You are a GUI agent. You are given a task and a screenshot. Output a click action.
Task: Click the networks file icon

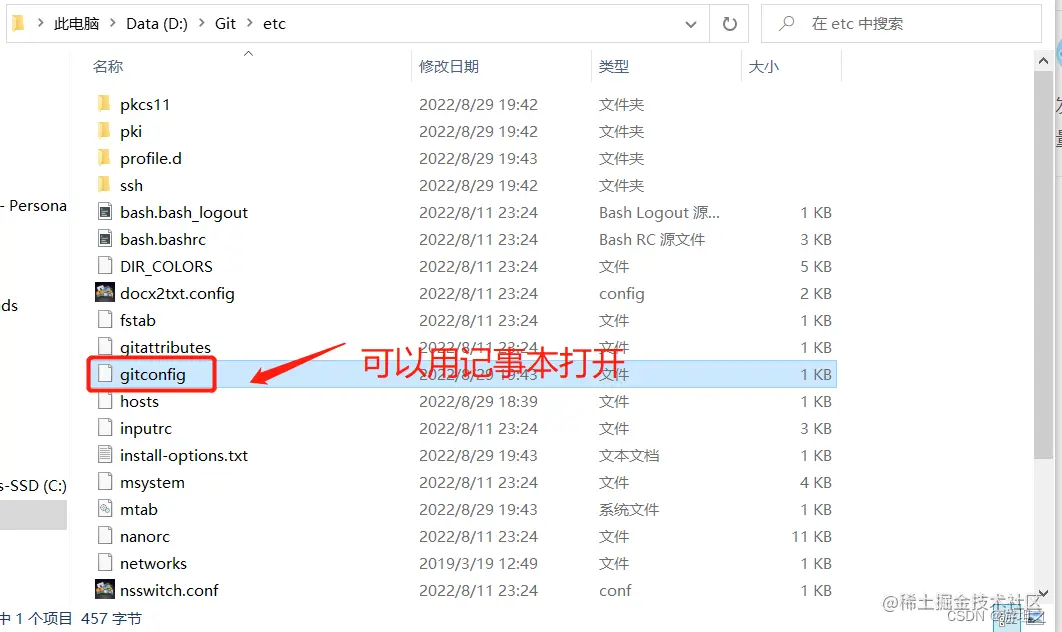(x=104, y=563)
